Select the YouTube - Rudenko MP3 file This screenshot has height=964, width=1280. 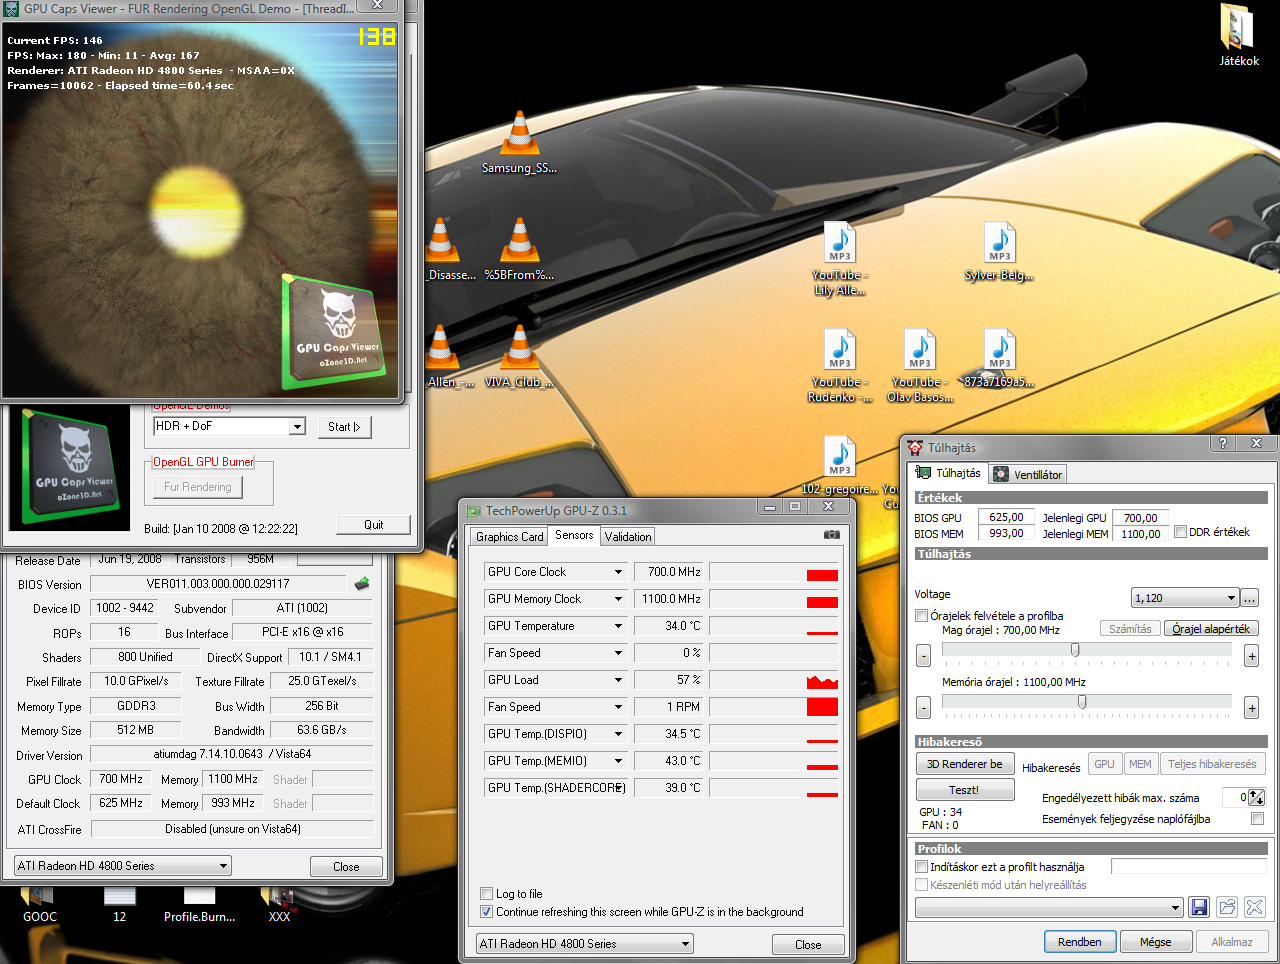click(839, 365)
